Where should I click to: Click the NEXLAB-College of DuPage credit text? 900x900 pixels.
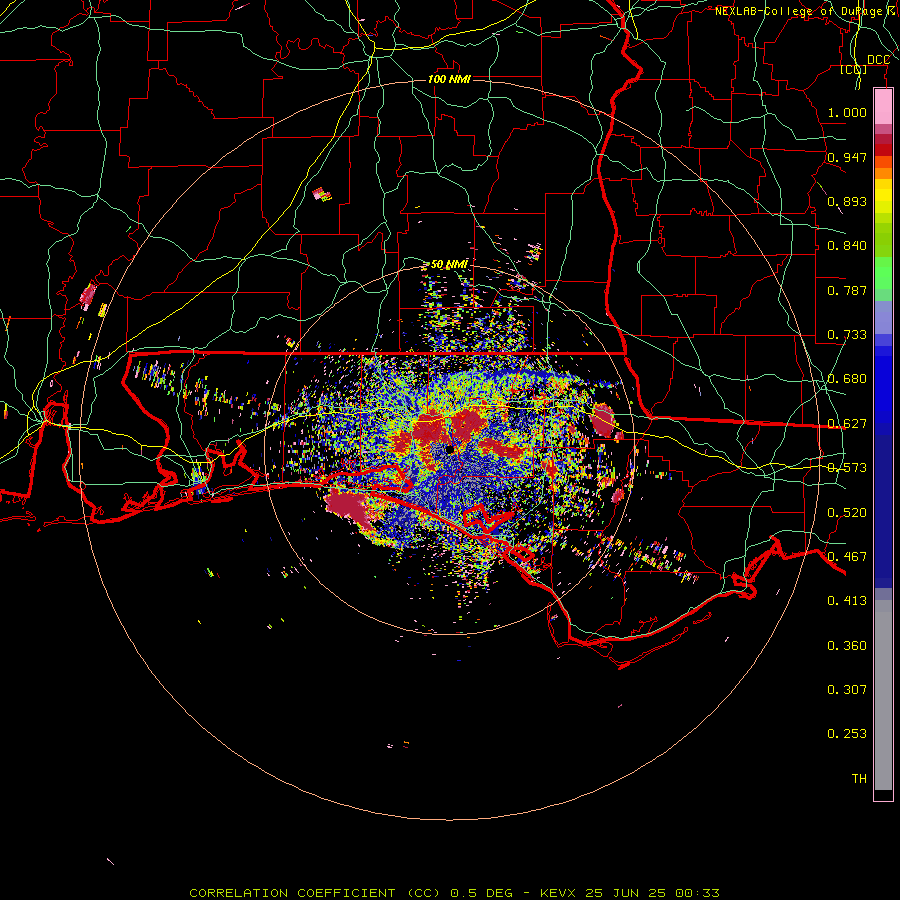[806, 11]
